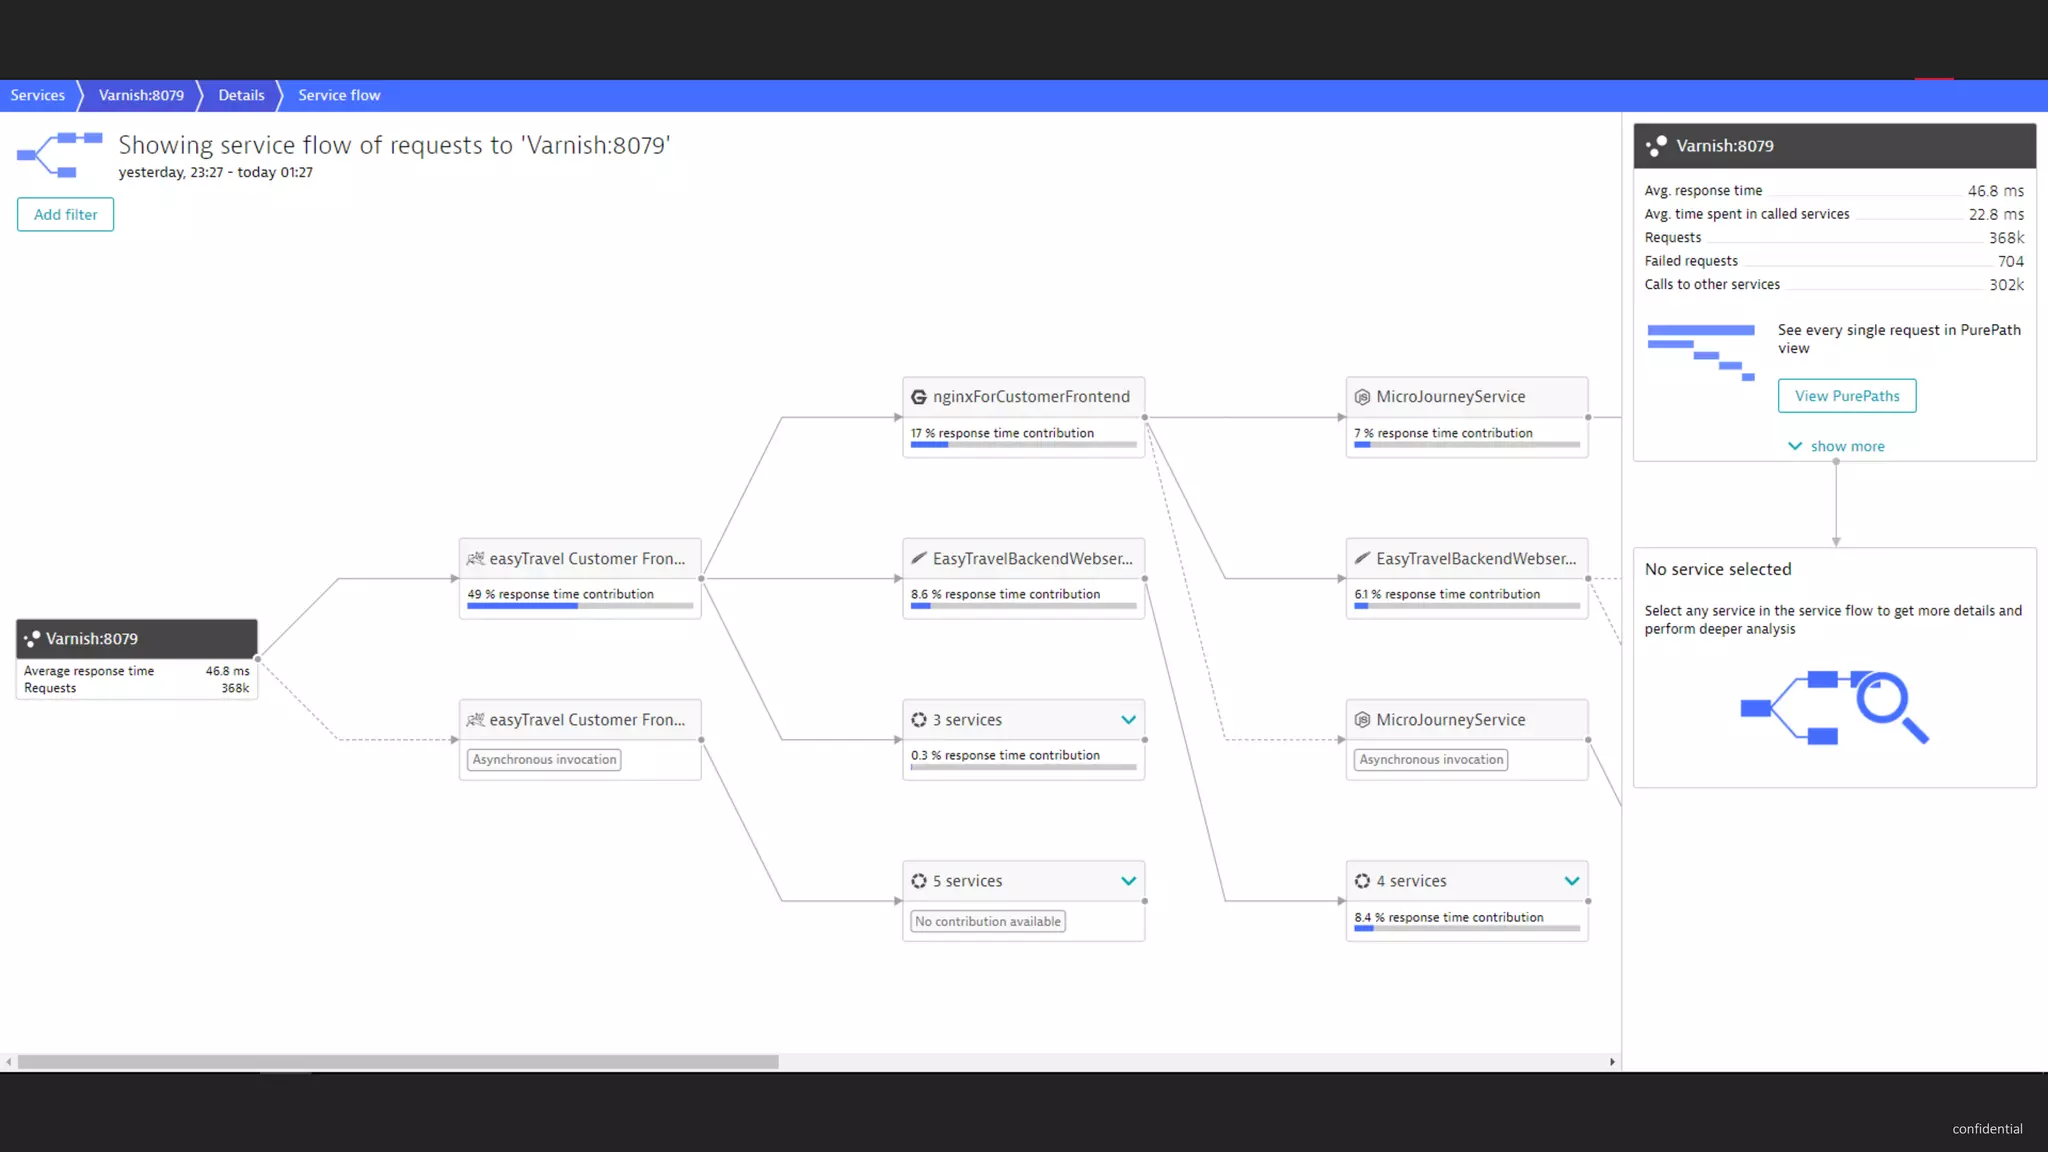Go to the Services breadcrumb
This screenshot has width=2048, height=1152.
tap(37, 95)
